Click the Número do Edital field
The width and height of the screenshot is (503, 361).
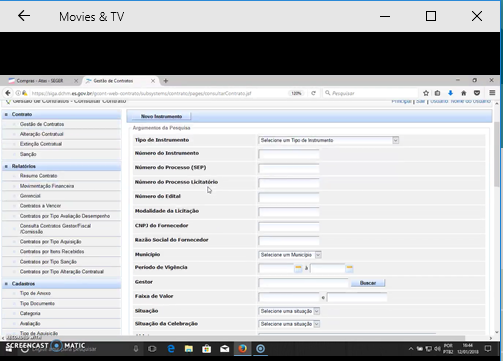click(289, 198)
